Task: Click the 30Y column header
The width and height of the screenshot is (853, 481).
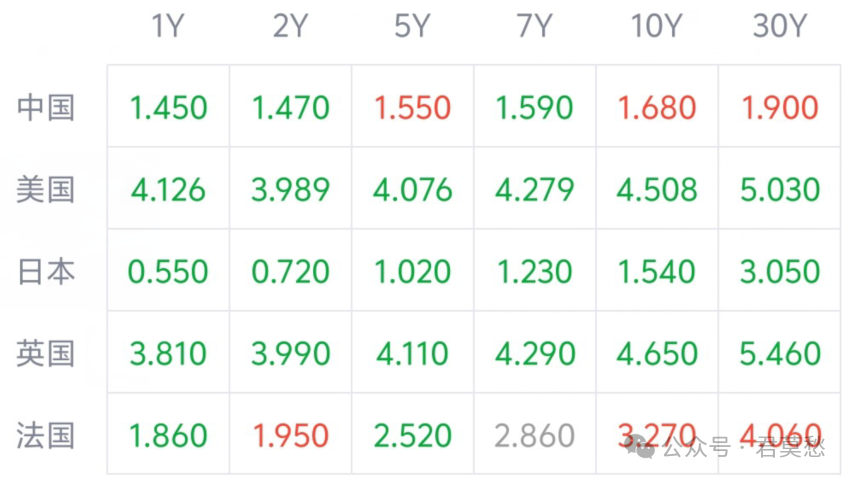Action: 779,27
